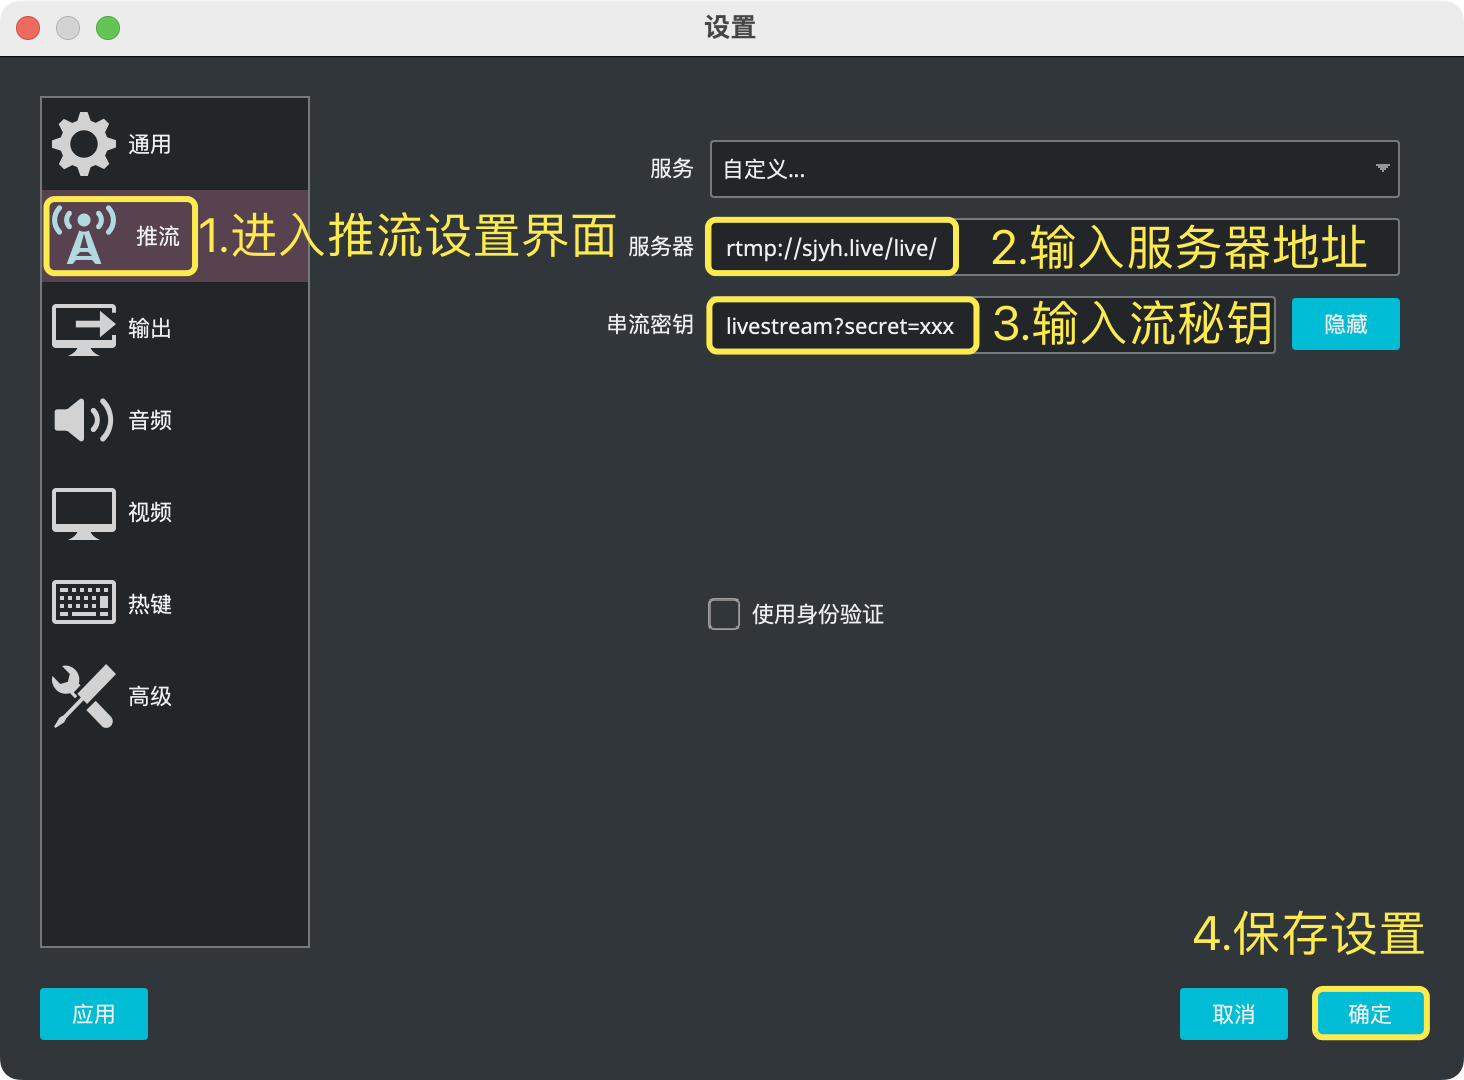Screen dimensions: 1464x1080
Task: Pick the 热键 text label in sidebar
Action: click(x=150, y=604)
